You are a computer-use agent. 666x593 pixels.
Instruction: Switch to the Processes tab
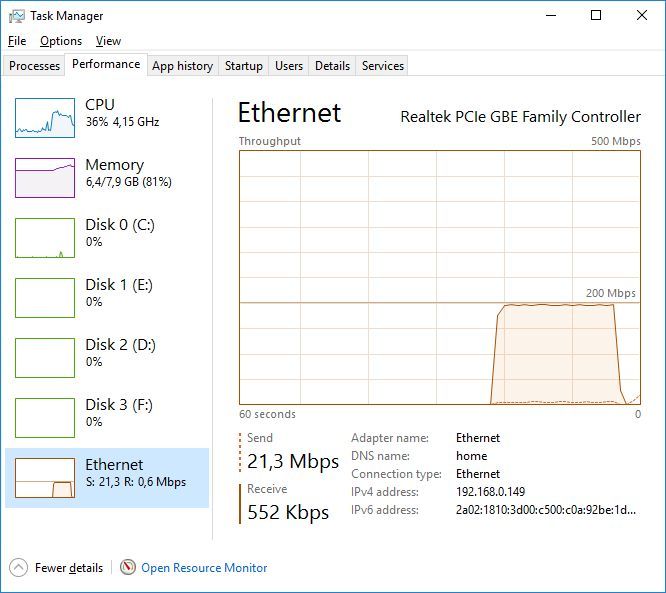tap(35, 66)
